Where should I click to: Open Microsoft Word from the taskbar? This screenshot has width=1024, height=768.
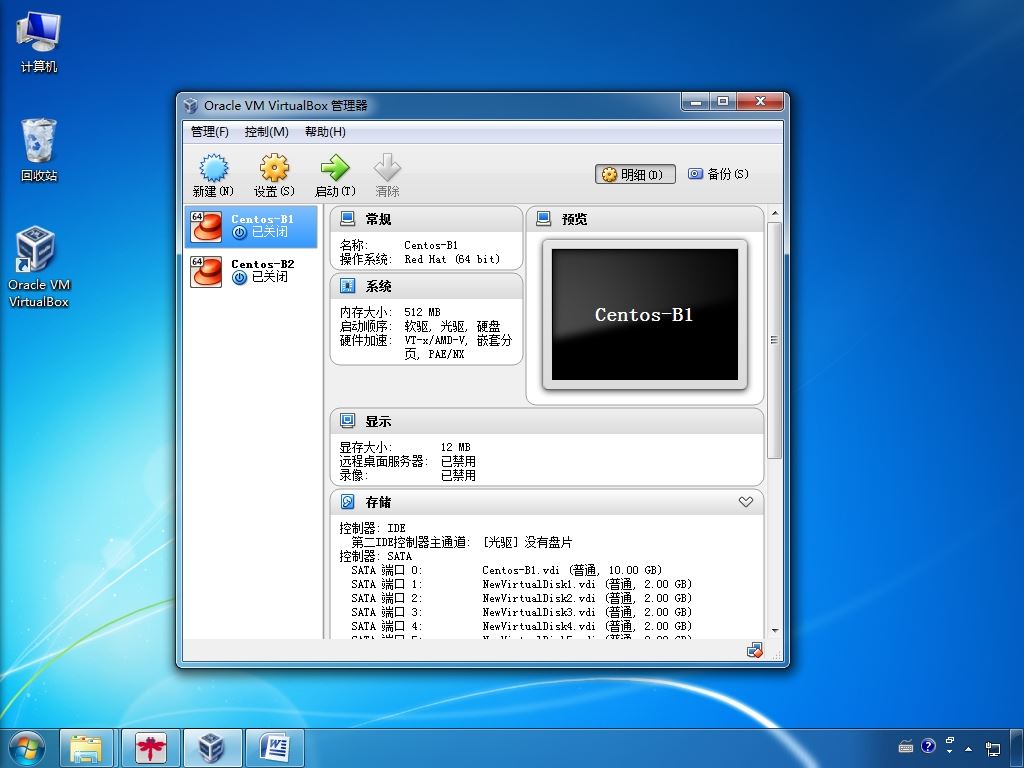tap(274, 748)
